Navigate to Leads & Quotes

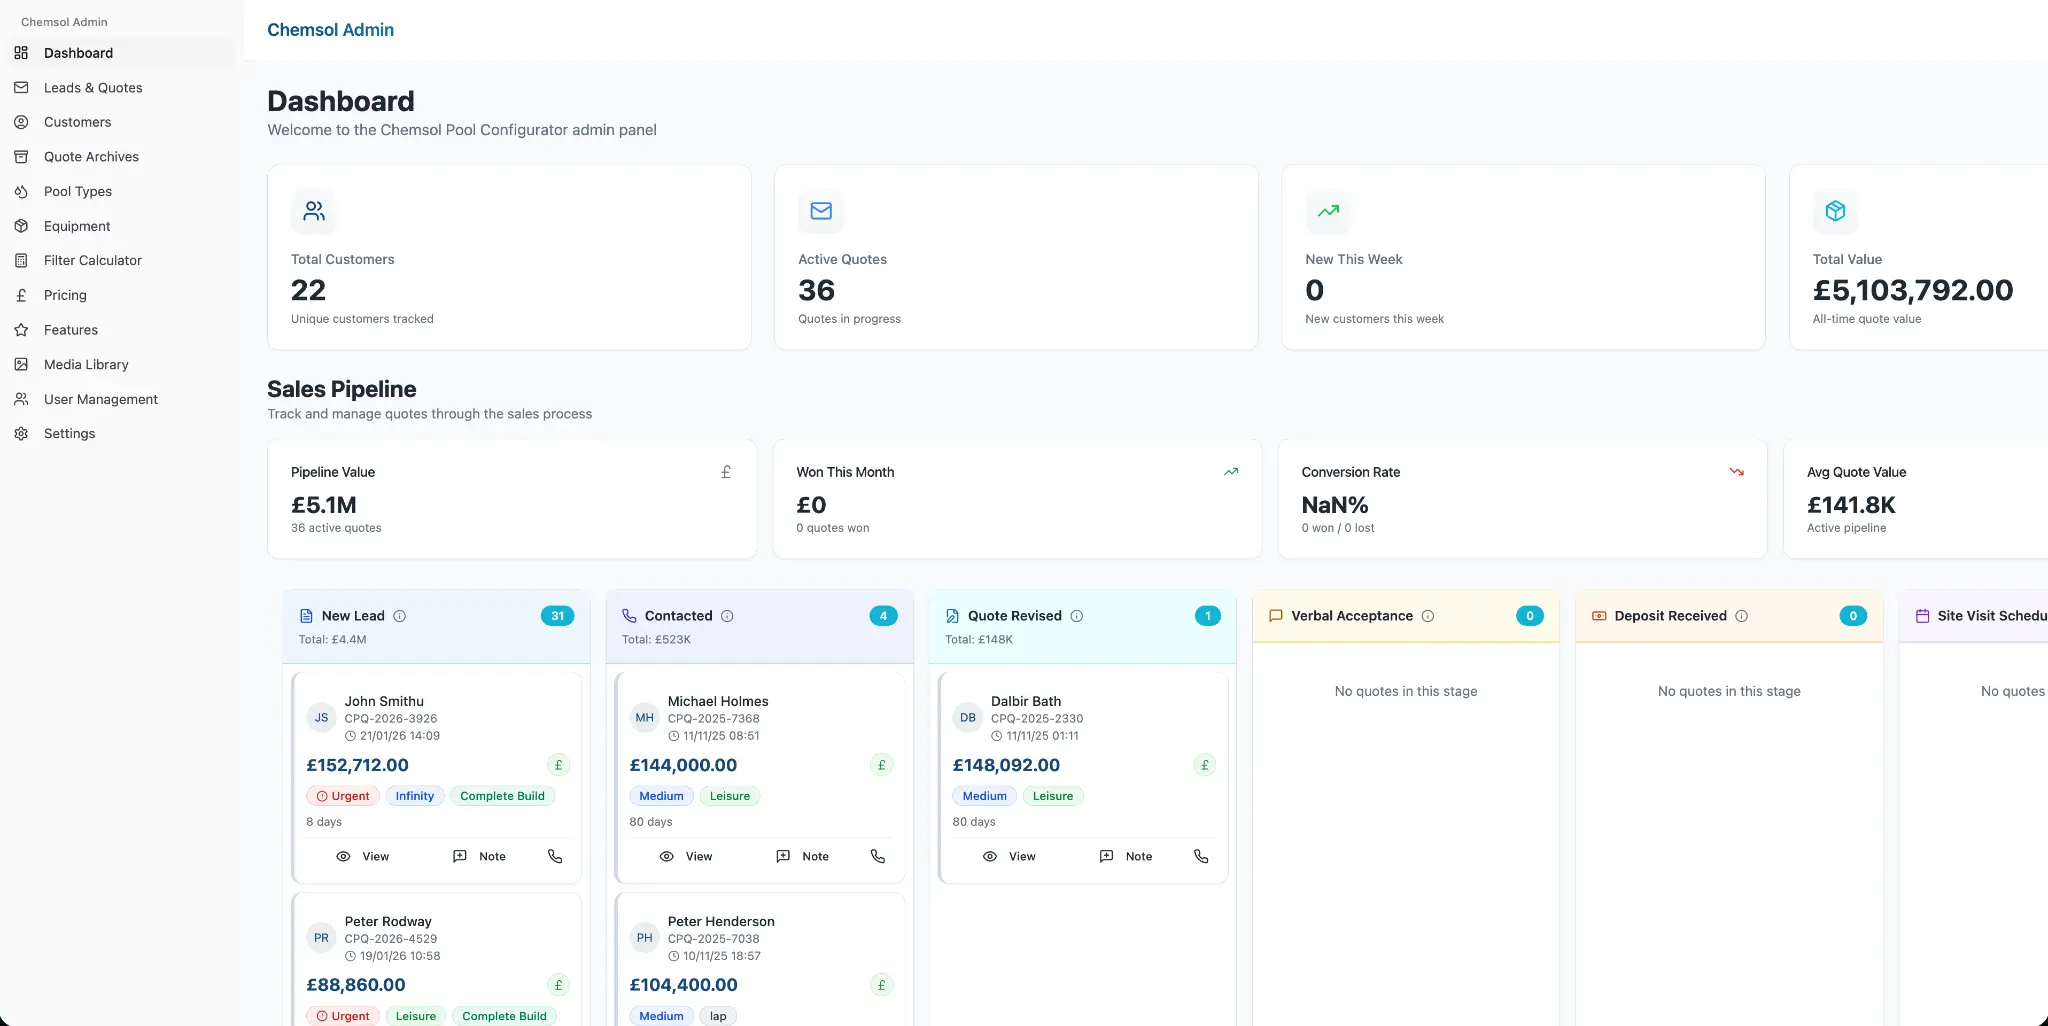(x=93, y=87)
